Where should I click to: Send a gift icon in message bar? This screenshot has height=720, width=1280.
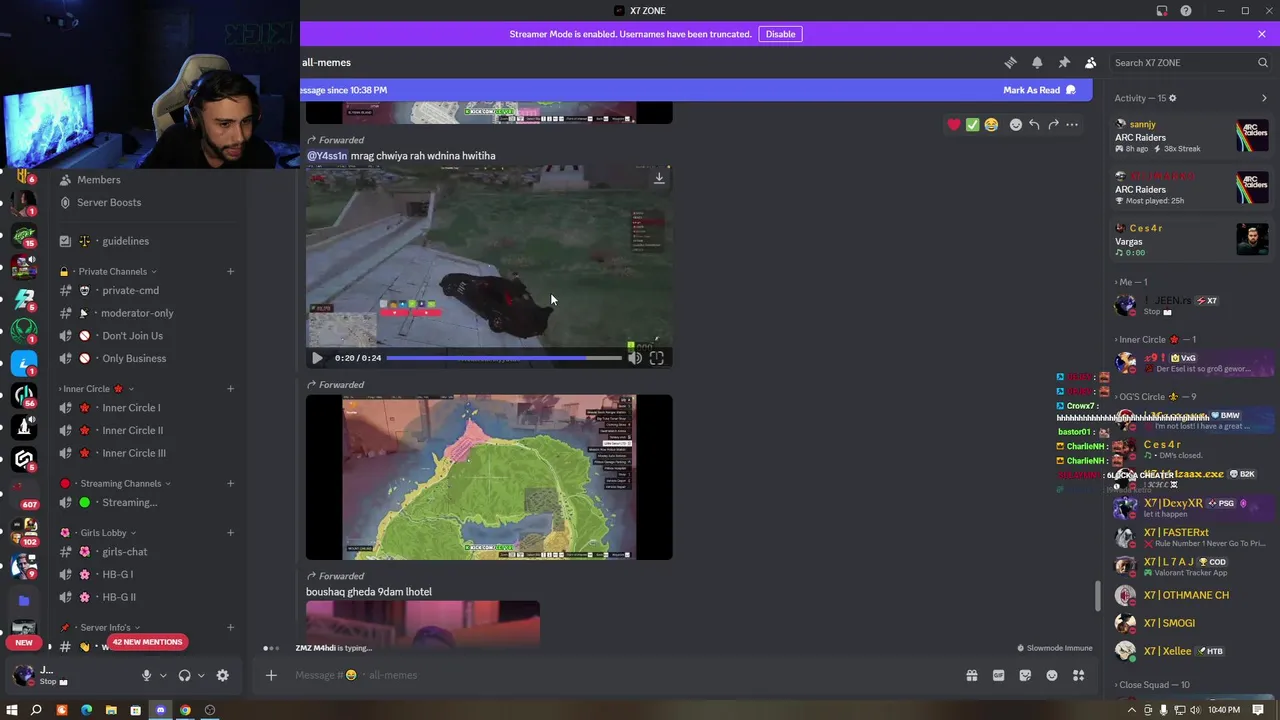pyautogui.click(x=971, y=675)
